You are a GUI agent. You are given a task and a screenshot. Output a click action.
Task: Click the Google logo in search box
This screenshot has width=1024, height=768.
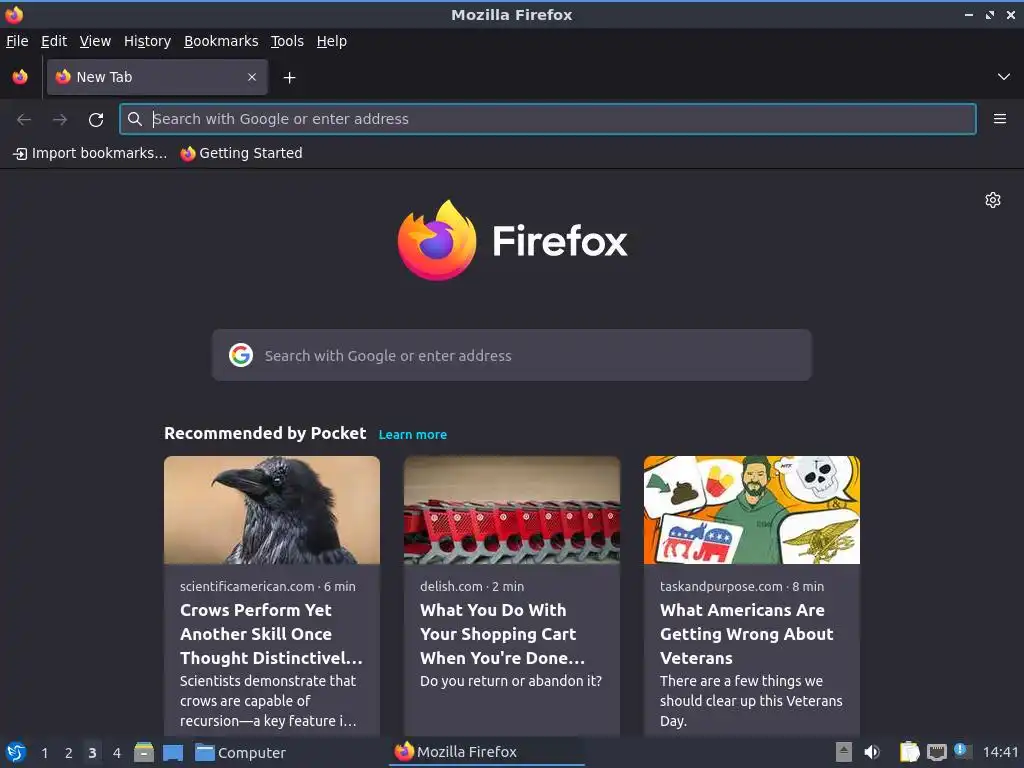point(241,355)
